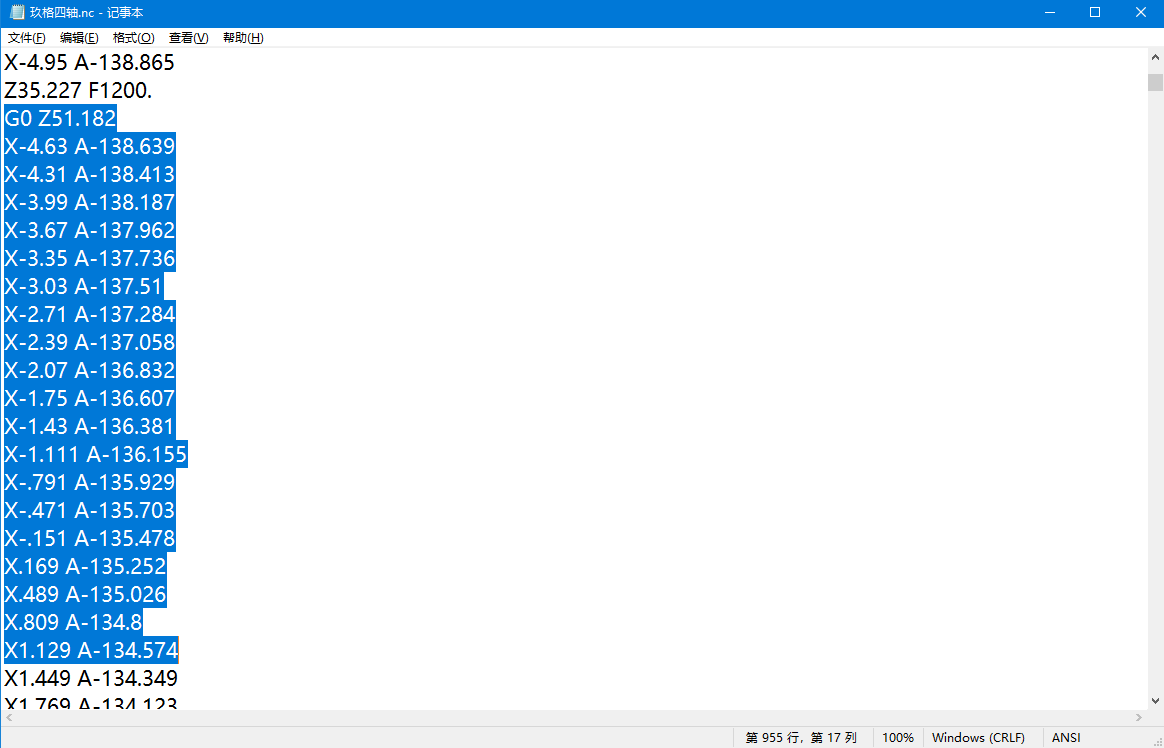Click line X-.791 A-135.929
This screenshot has height=748, width=1164.
pos(89,482)
